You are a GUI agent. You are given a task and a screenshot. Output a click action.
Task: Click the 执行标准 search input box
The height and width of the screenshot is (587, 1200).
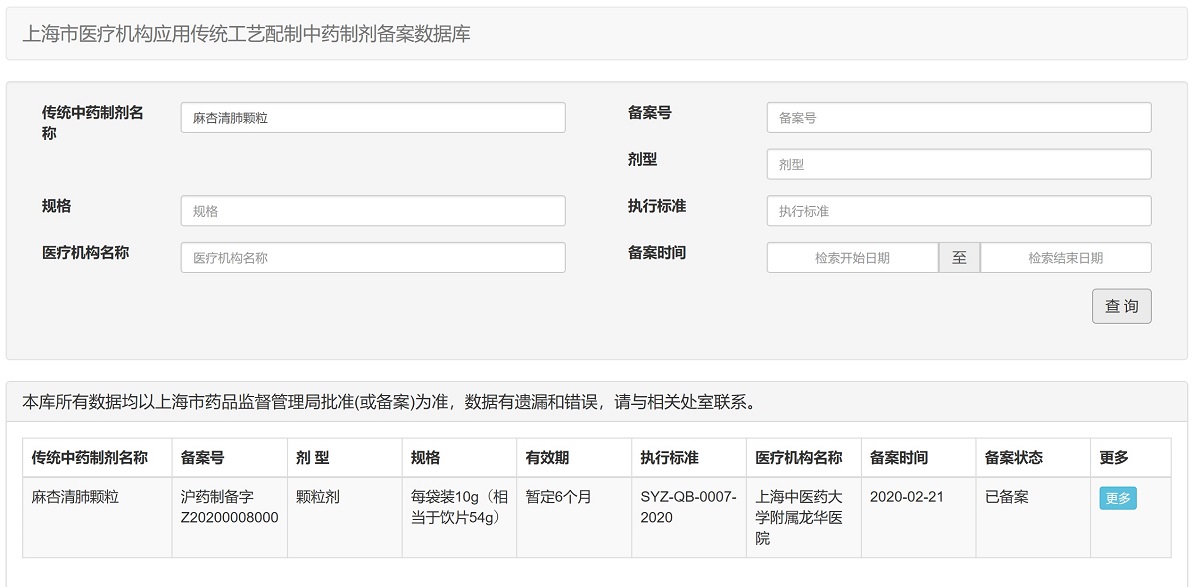click(958, 211)
